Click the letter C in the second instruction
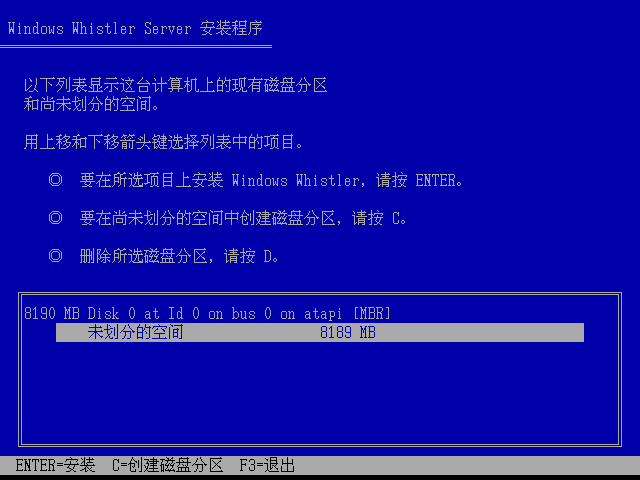This screenshot has width=640, height=480. [396, 218]
